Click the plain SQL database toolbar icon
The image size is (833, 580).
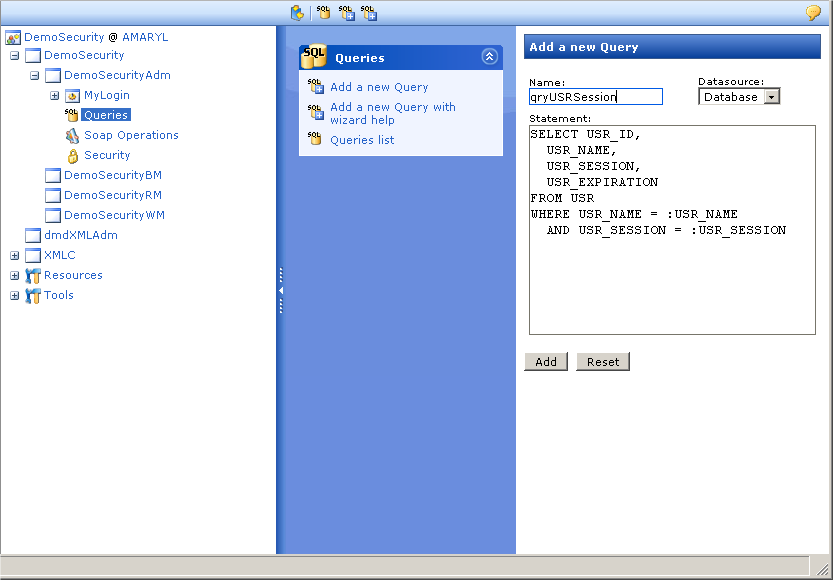(323, 13)
